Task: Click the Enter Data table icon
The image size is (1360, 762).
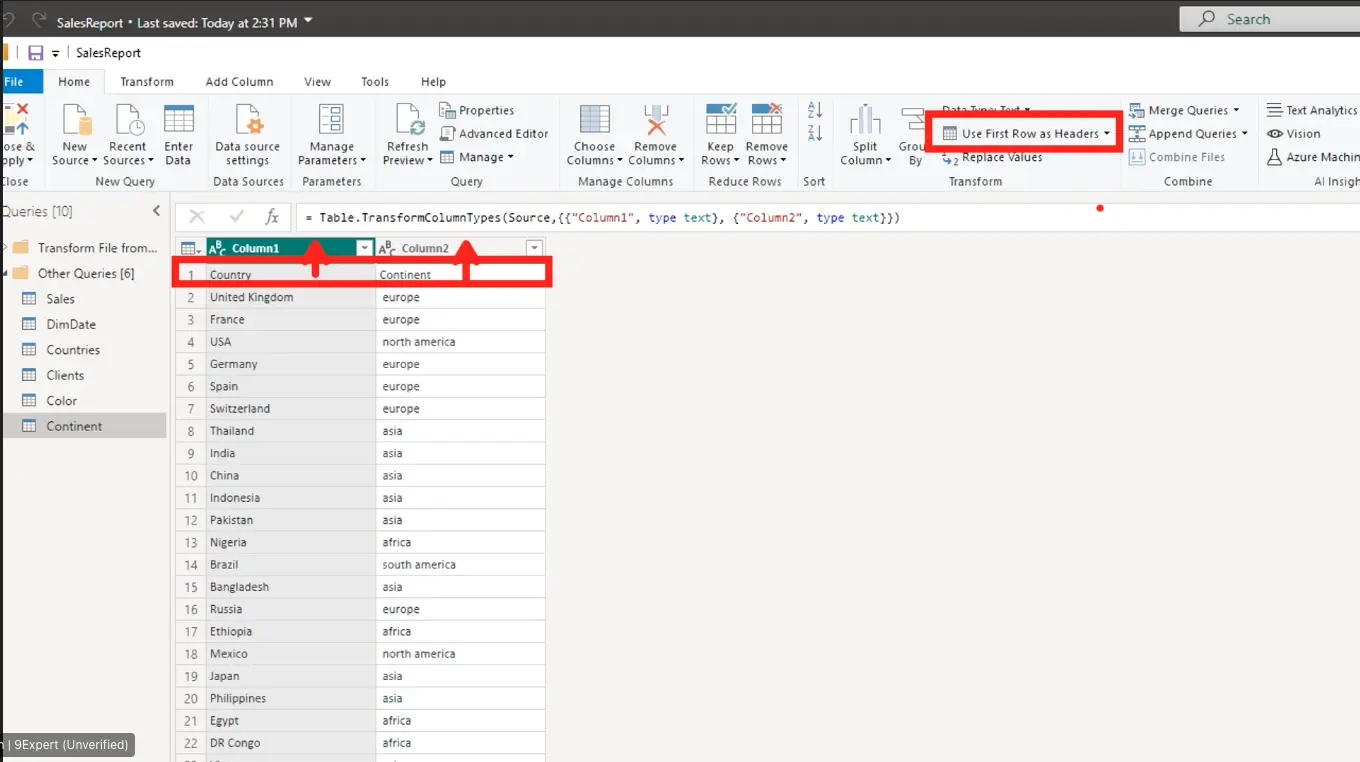Action: pyautogui.click(x=179, y=119)
